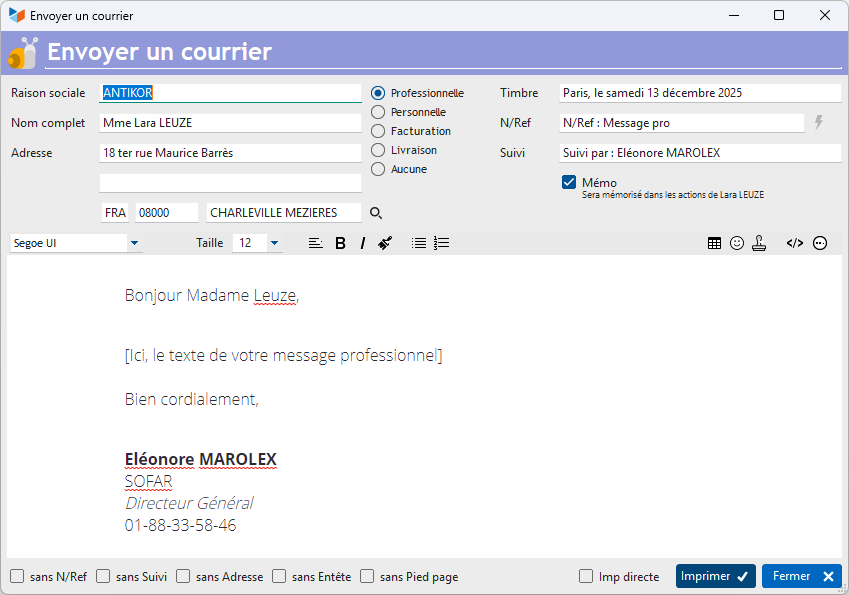
Task: Click the Imprimer button
Action: click(715, 576)
